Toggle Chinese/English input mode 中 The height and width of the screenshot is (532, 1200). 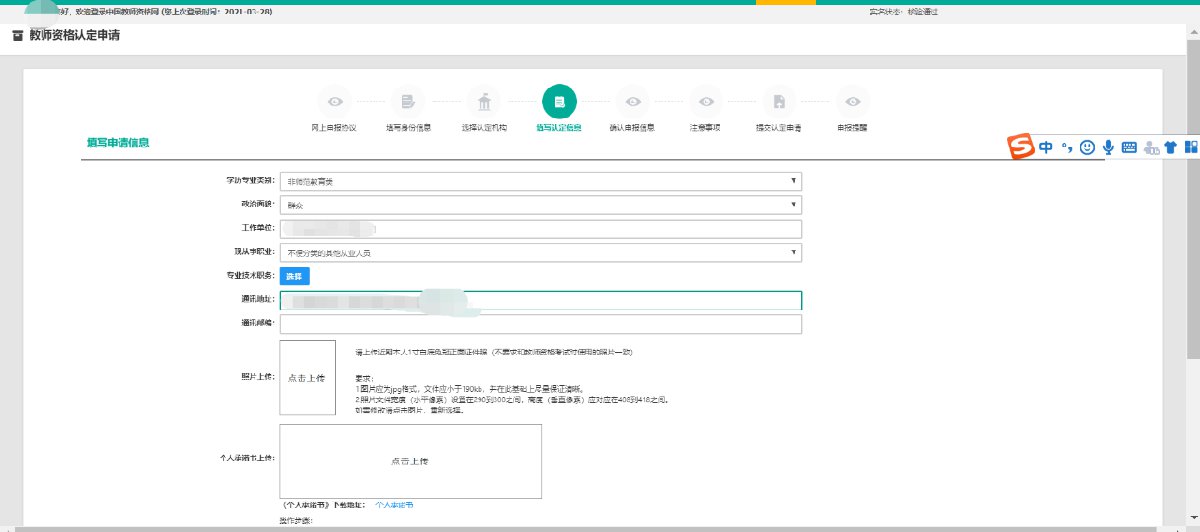1045,147
